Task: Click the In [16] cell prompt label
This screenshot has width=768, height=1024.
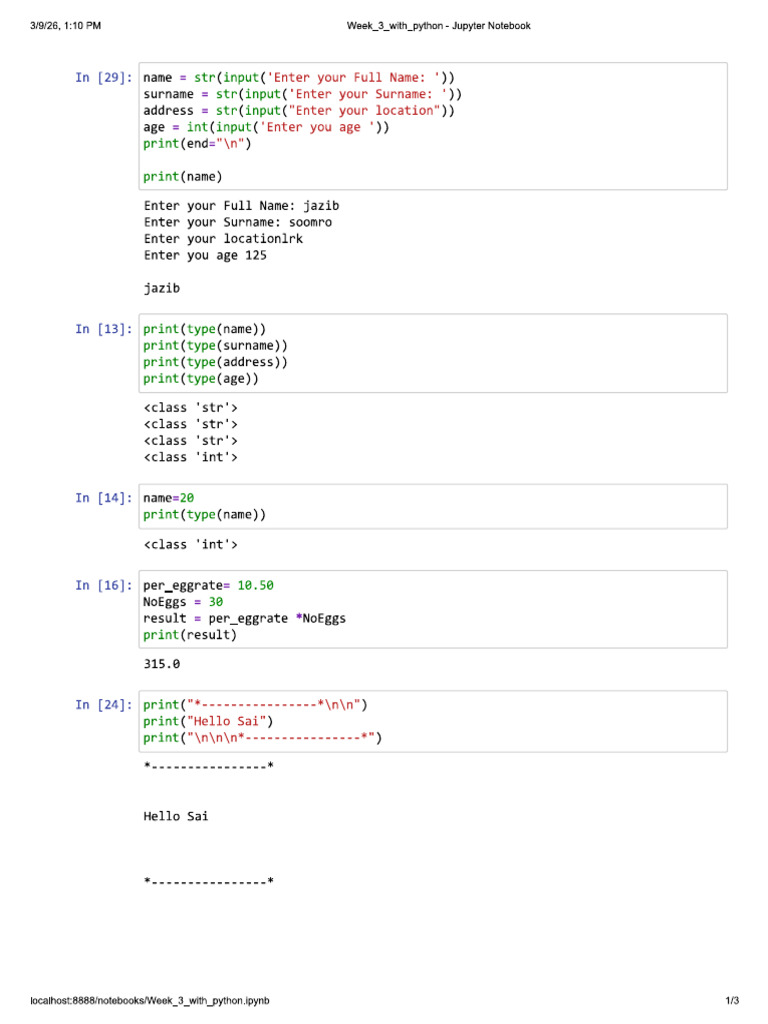Action: (104, 586)
